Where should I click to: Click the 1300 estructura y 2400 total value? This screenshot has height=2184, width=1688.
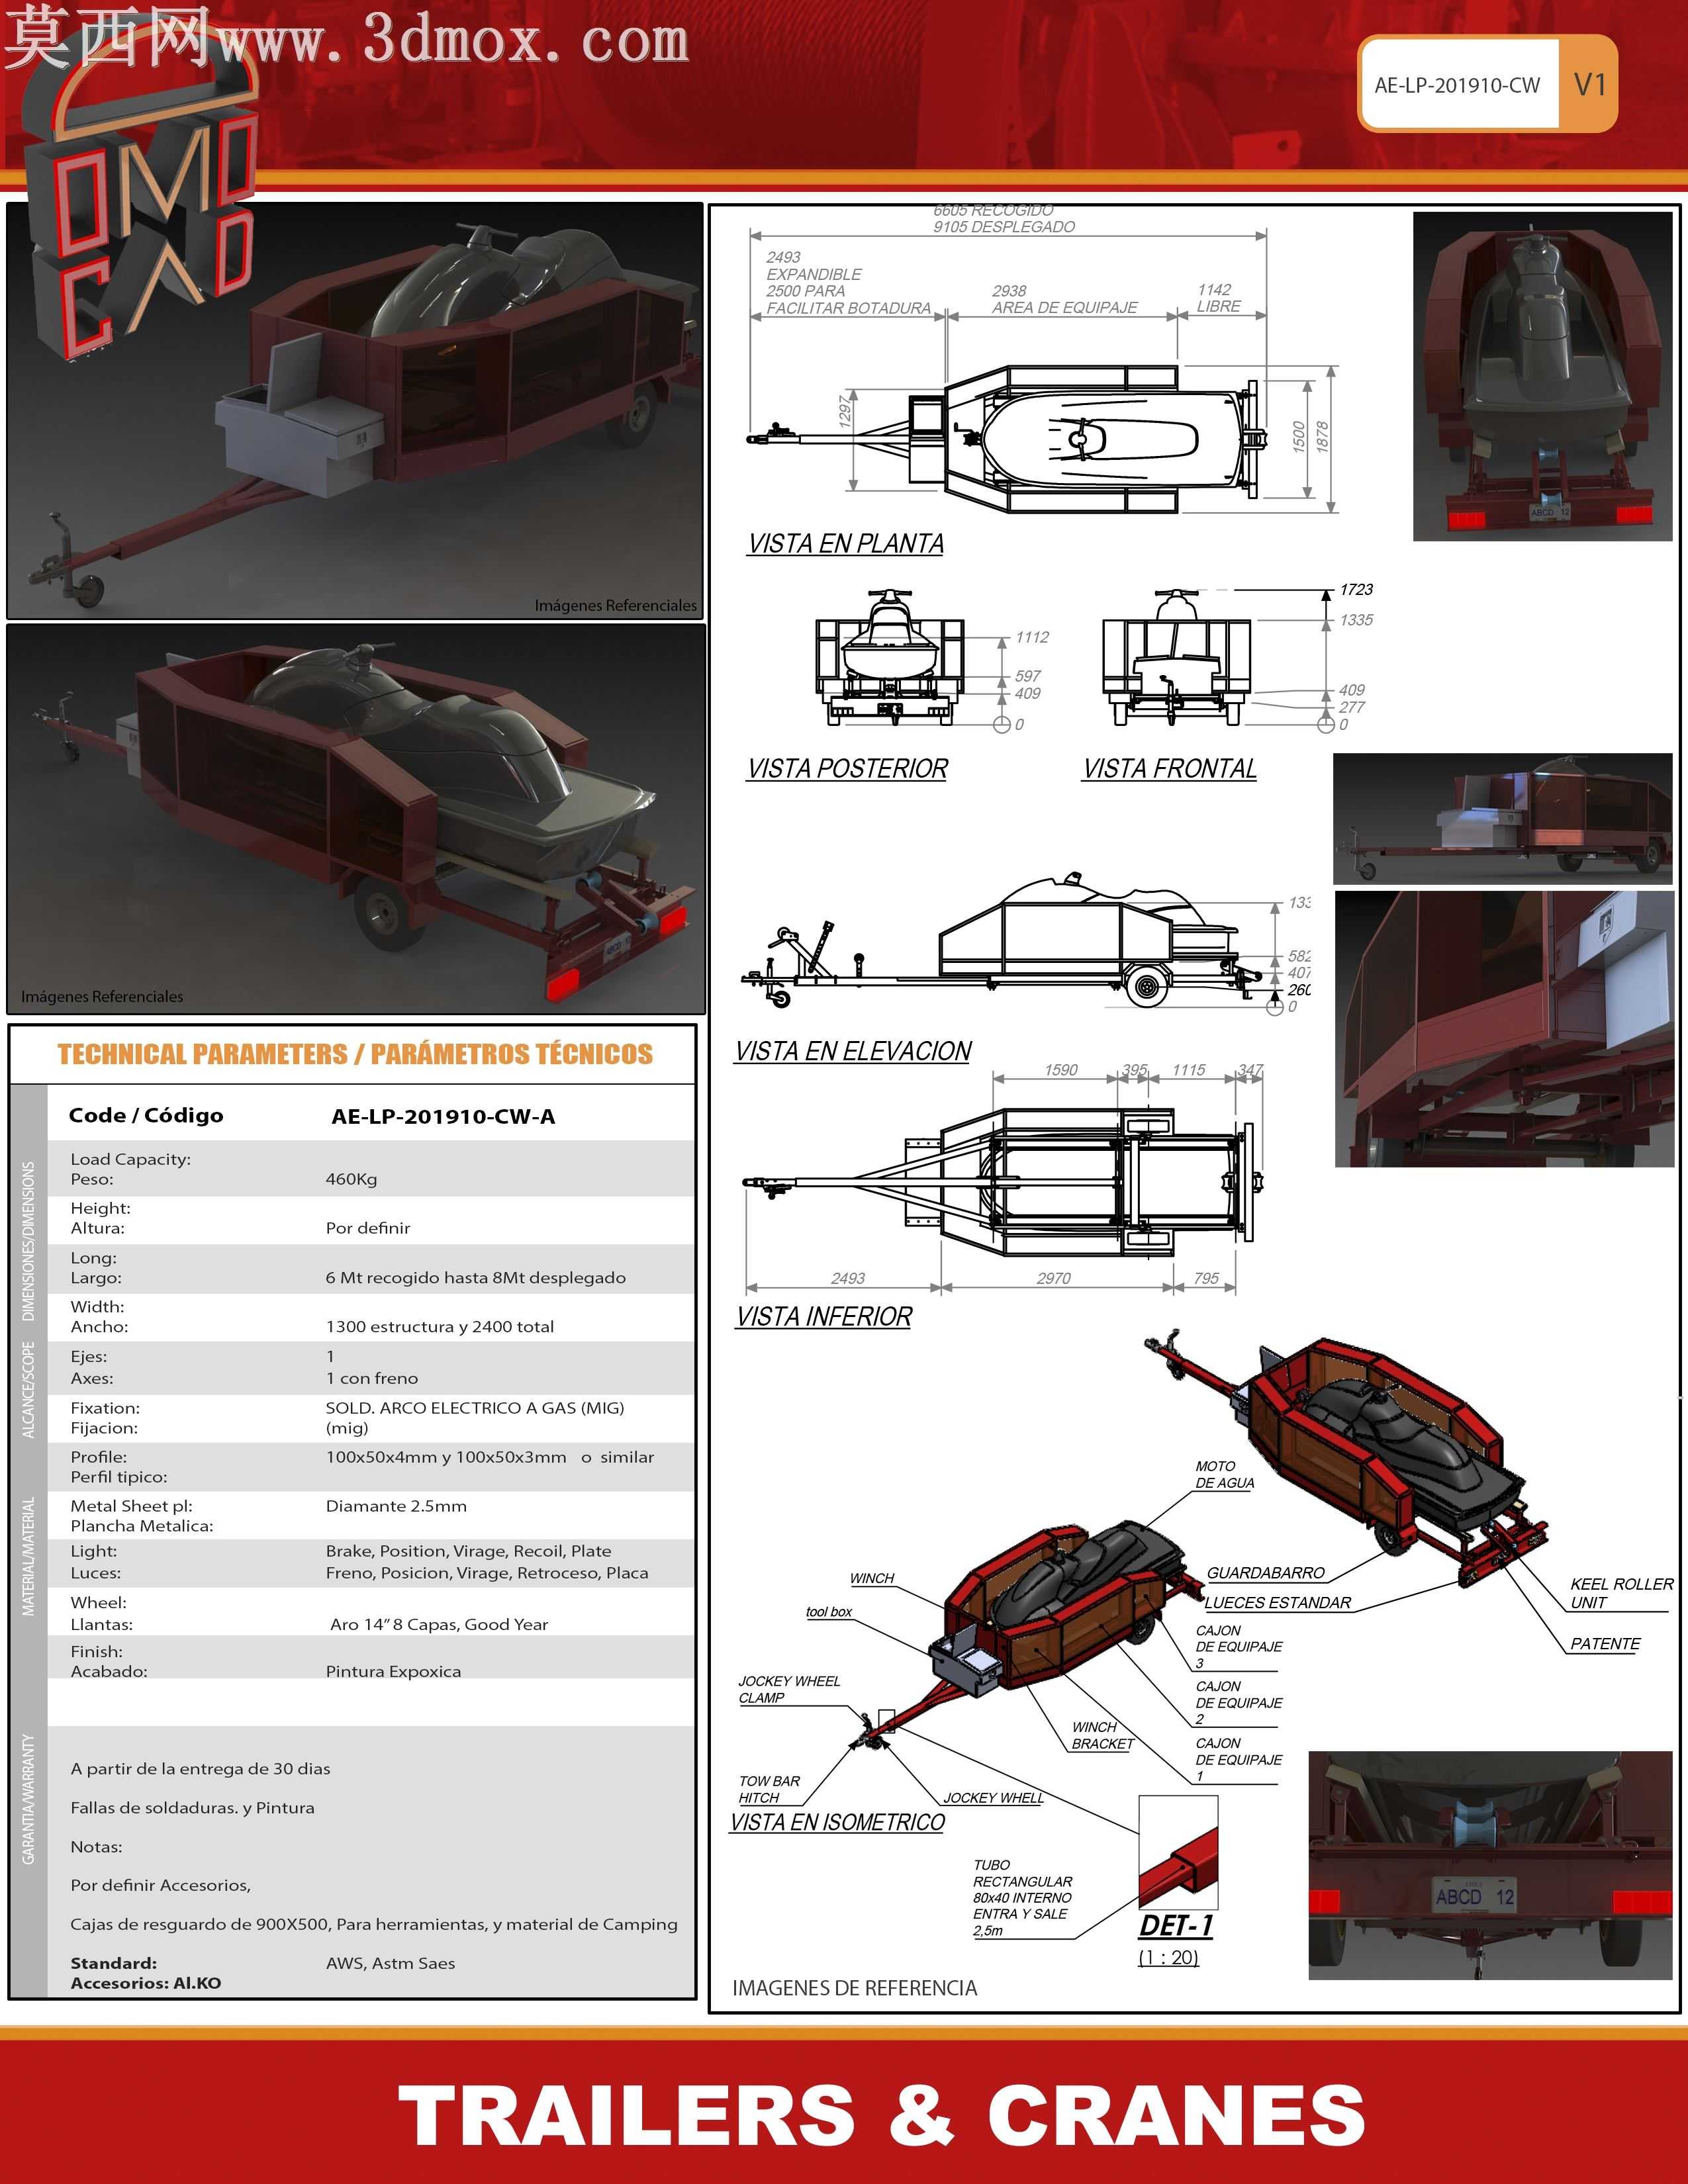(440, 1327)
